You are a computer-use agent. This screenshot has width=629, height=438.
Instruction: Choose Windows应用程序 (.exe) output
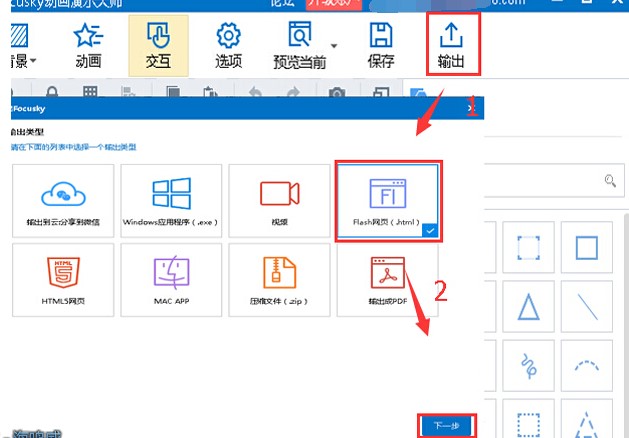171,201
